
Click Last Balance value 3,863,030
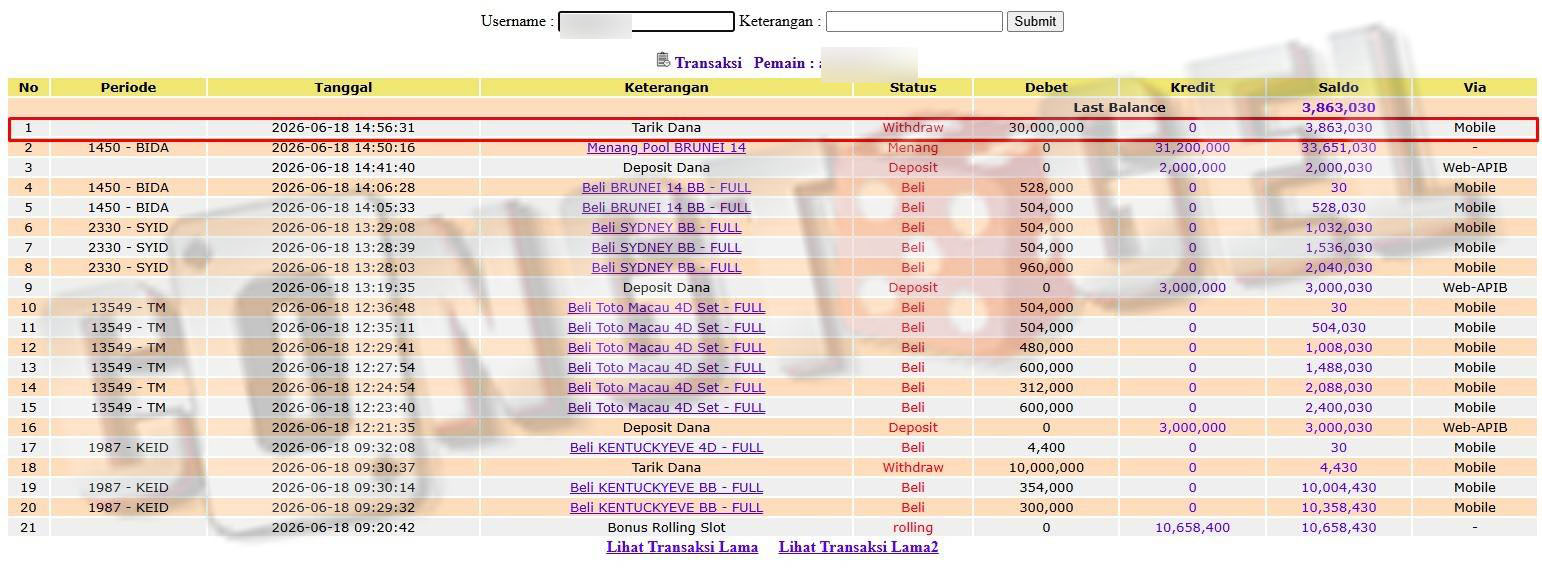(1338, 107)
